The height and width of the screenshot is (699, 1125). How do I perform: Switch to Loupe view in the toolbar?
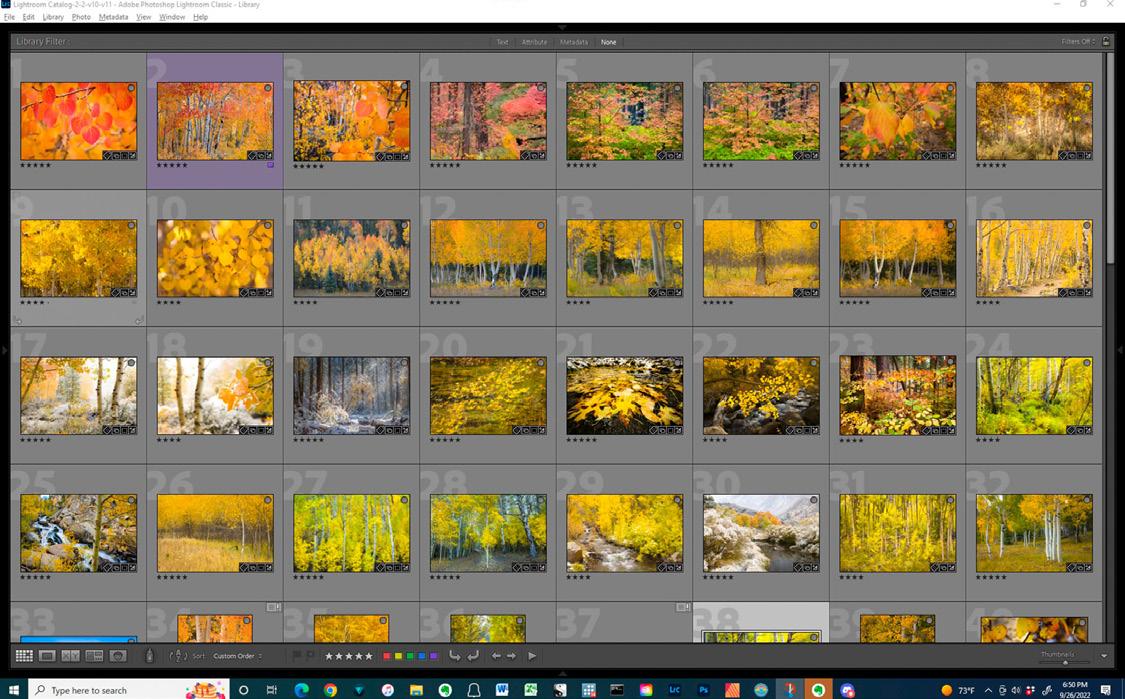(47, 656)
